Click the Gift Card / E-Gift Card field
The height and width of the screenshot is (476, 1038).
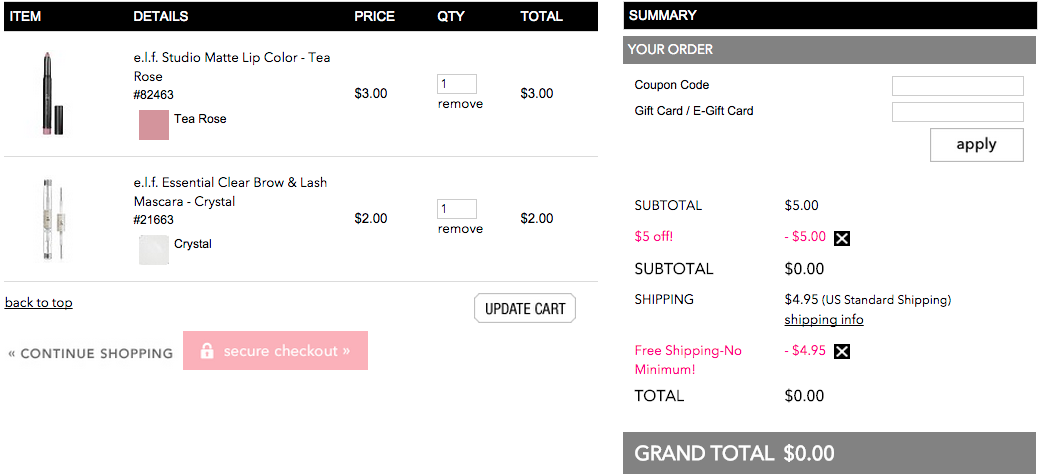click(x=957, y=112)
